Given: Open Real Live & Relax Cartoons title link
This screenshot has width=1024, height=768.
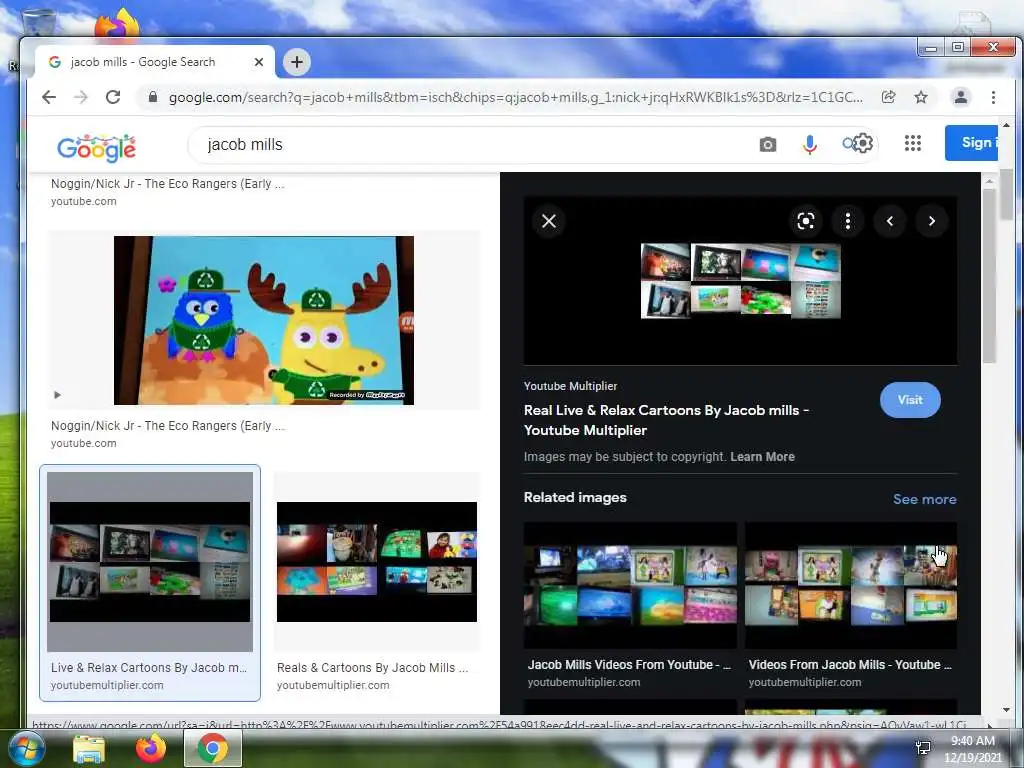Looking at the screenshot, I should pyautogui.click(x=666, y=420).
